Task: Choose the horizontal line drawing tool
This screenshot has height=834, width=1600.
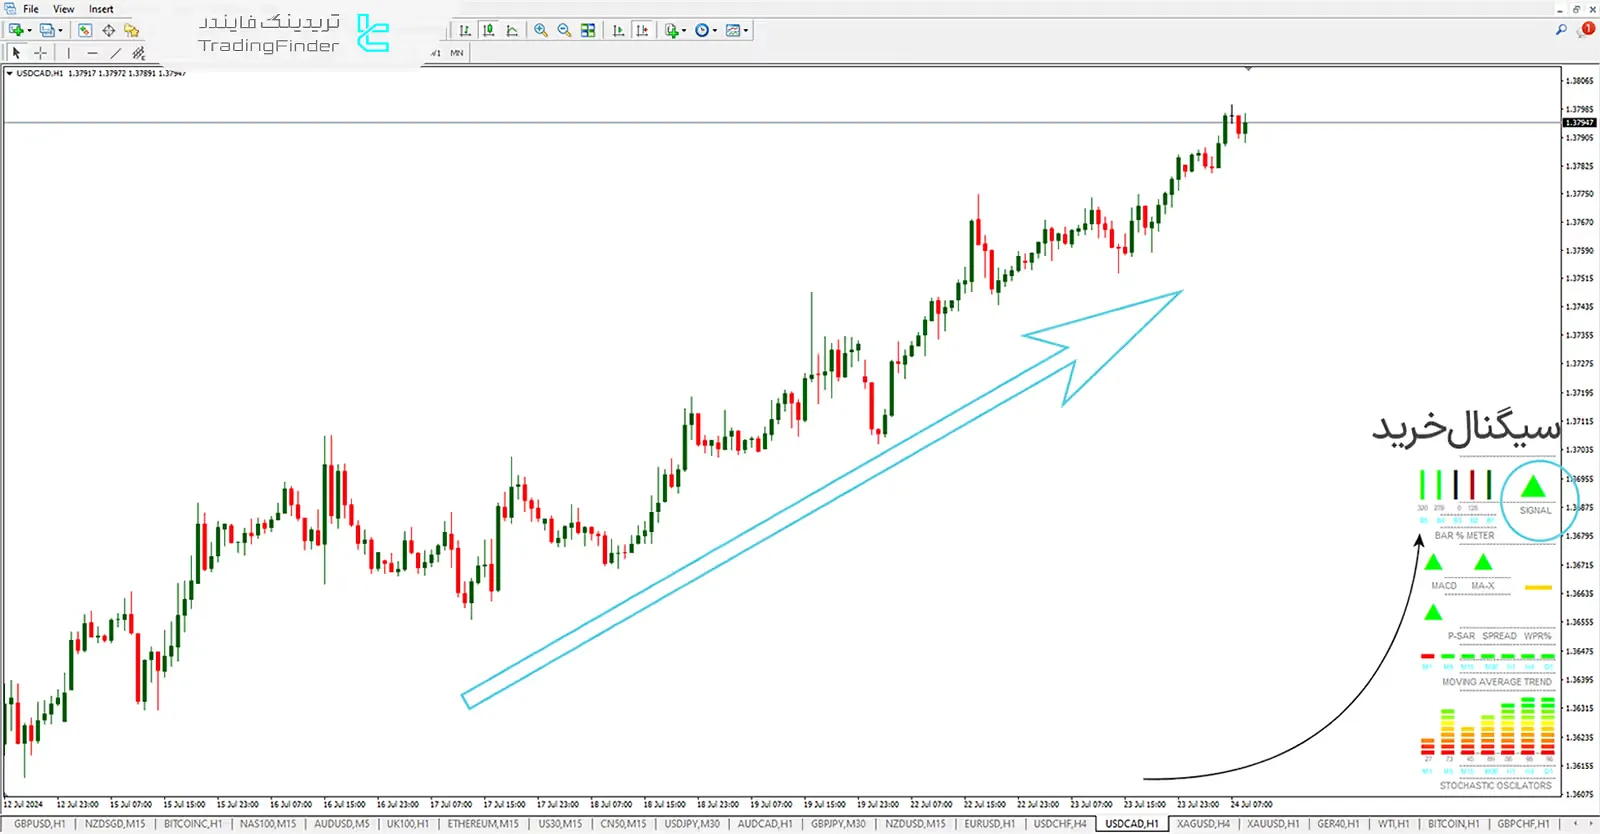Action: pyautogui.click(x=92, y=53)
